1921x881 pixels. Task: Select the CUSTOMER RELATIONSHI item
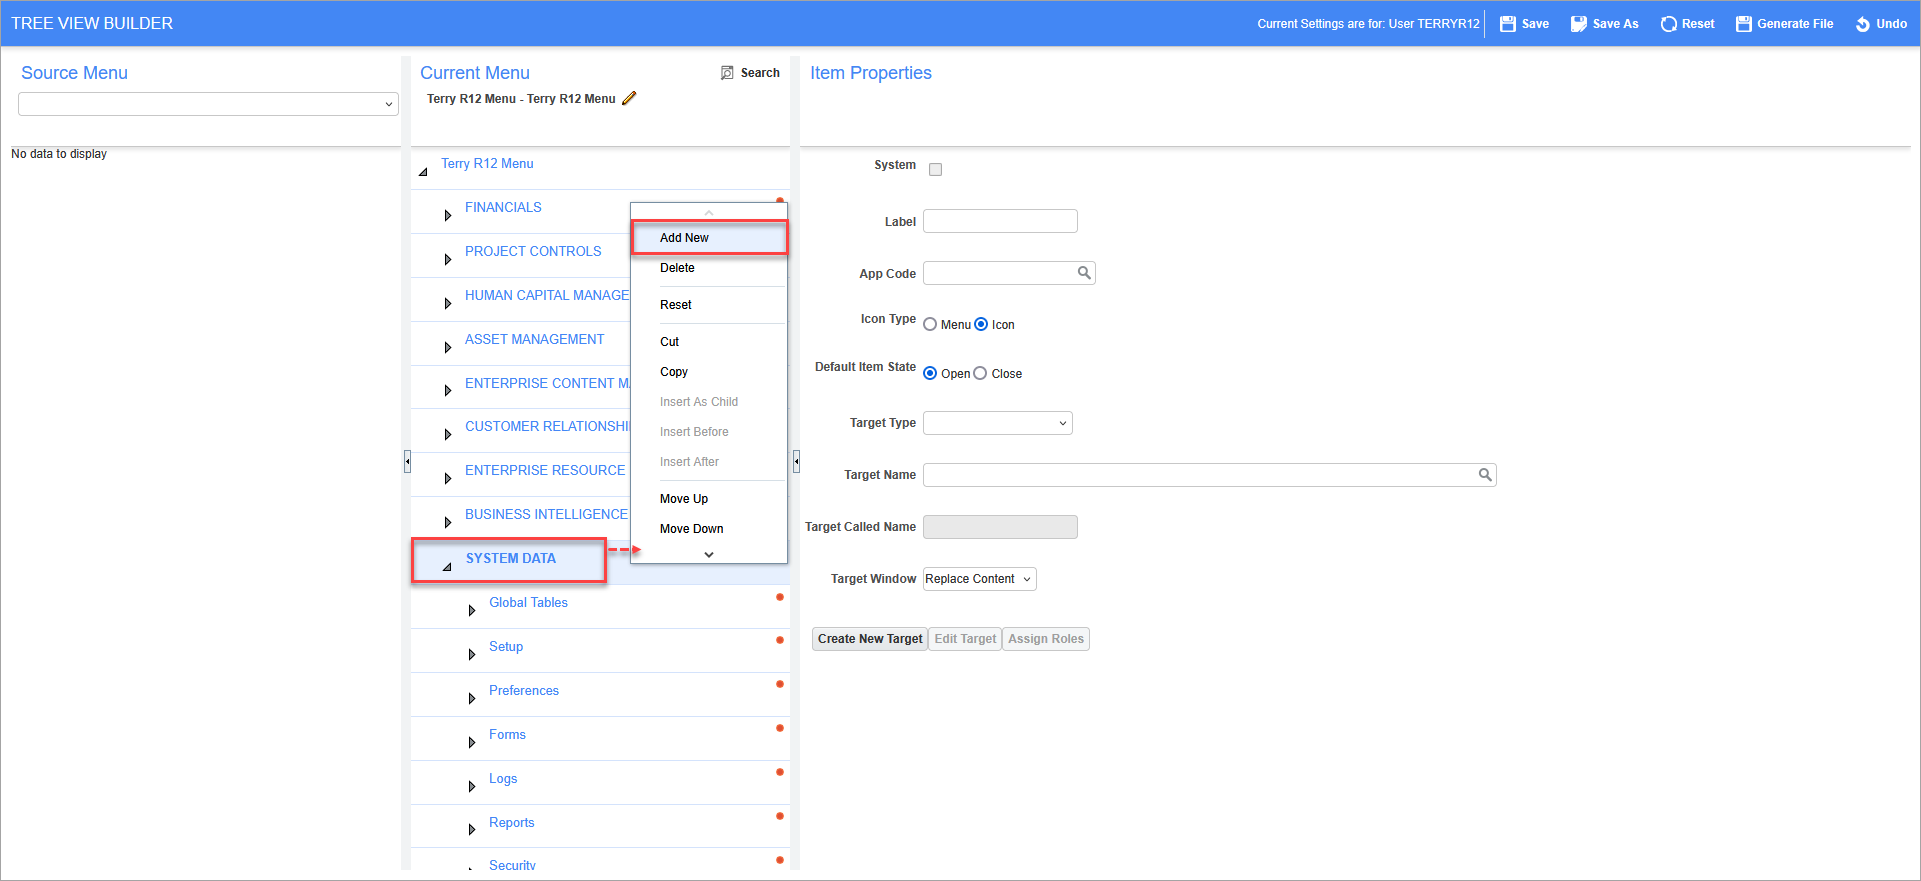[547, 426]
